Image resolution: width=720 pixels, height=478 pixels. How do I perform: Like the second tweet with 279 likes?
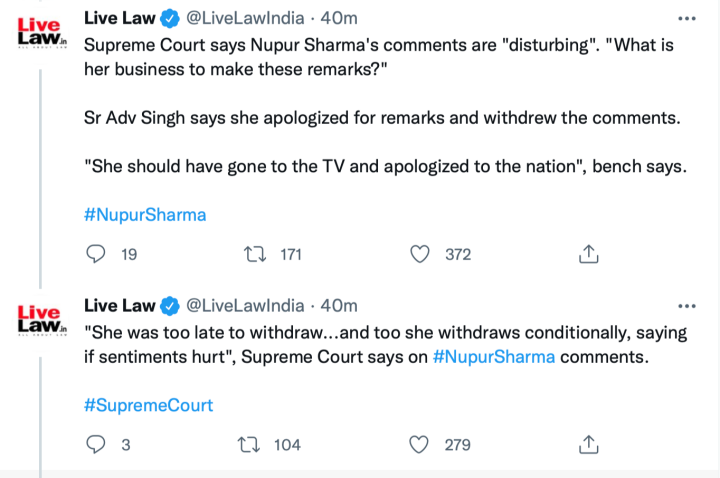click(x=421, y=444)
